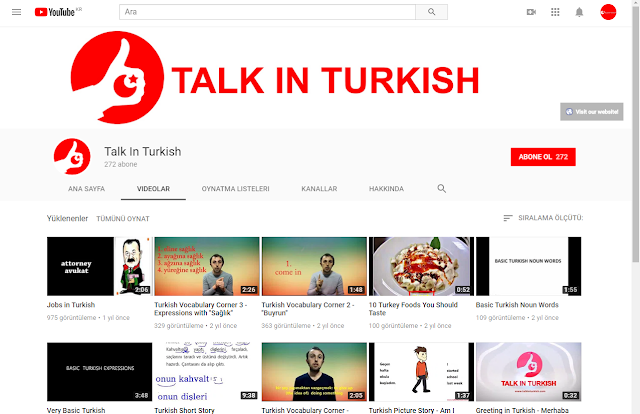Image resolution: width=640 pixels, height=414 pixels.
Task: Open Vocabulary Corner 2 Buyrun thumbnail
Action: 314,266
